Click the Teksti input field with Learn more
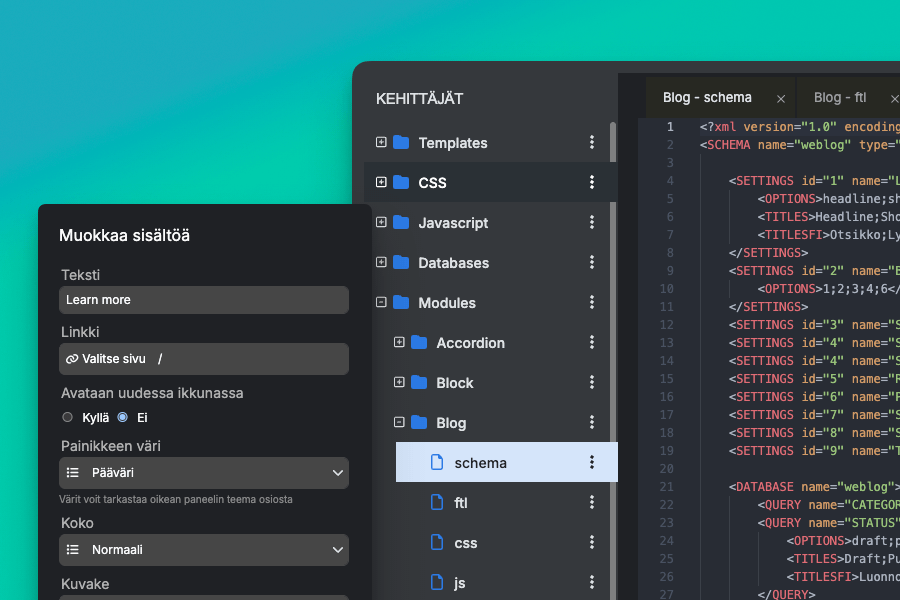Viewport: 900px width, 600px height. coord(204,300)
